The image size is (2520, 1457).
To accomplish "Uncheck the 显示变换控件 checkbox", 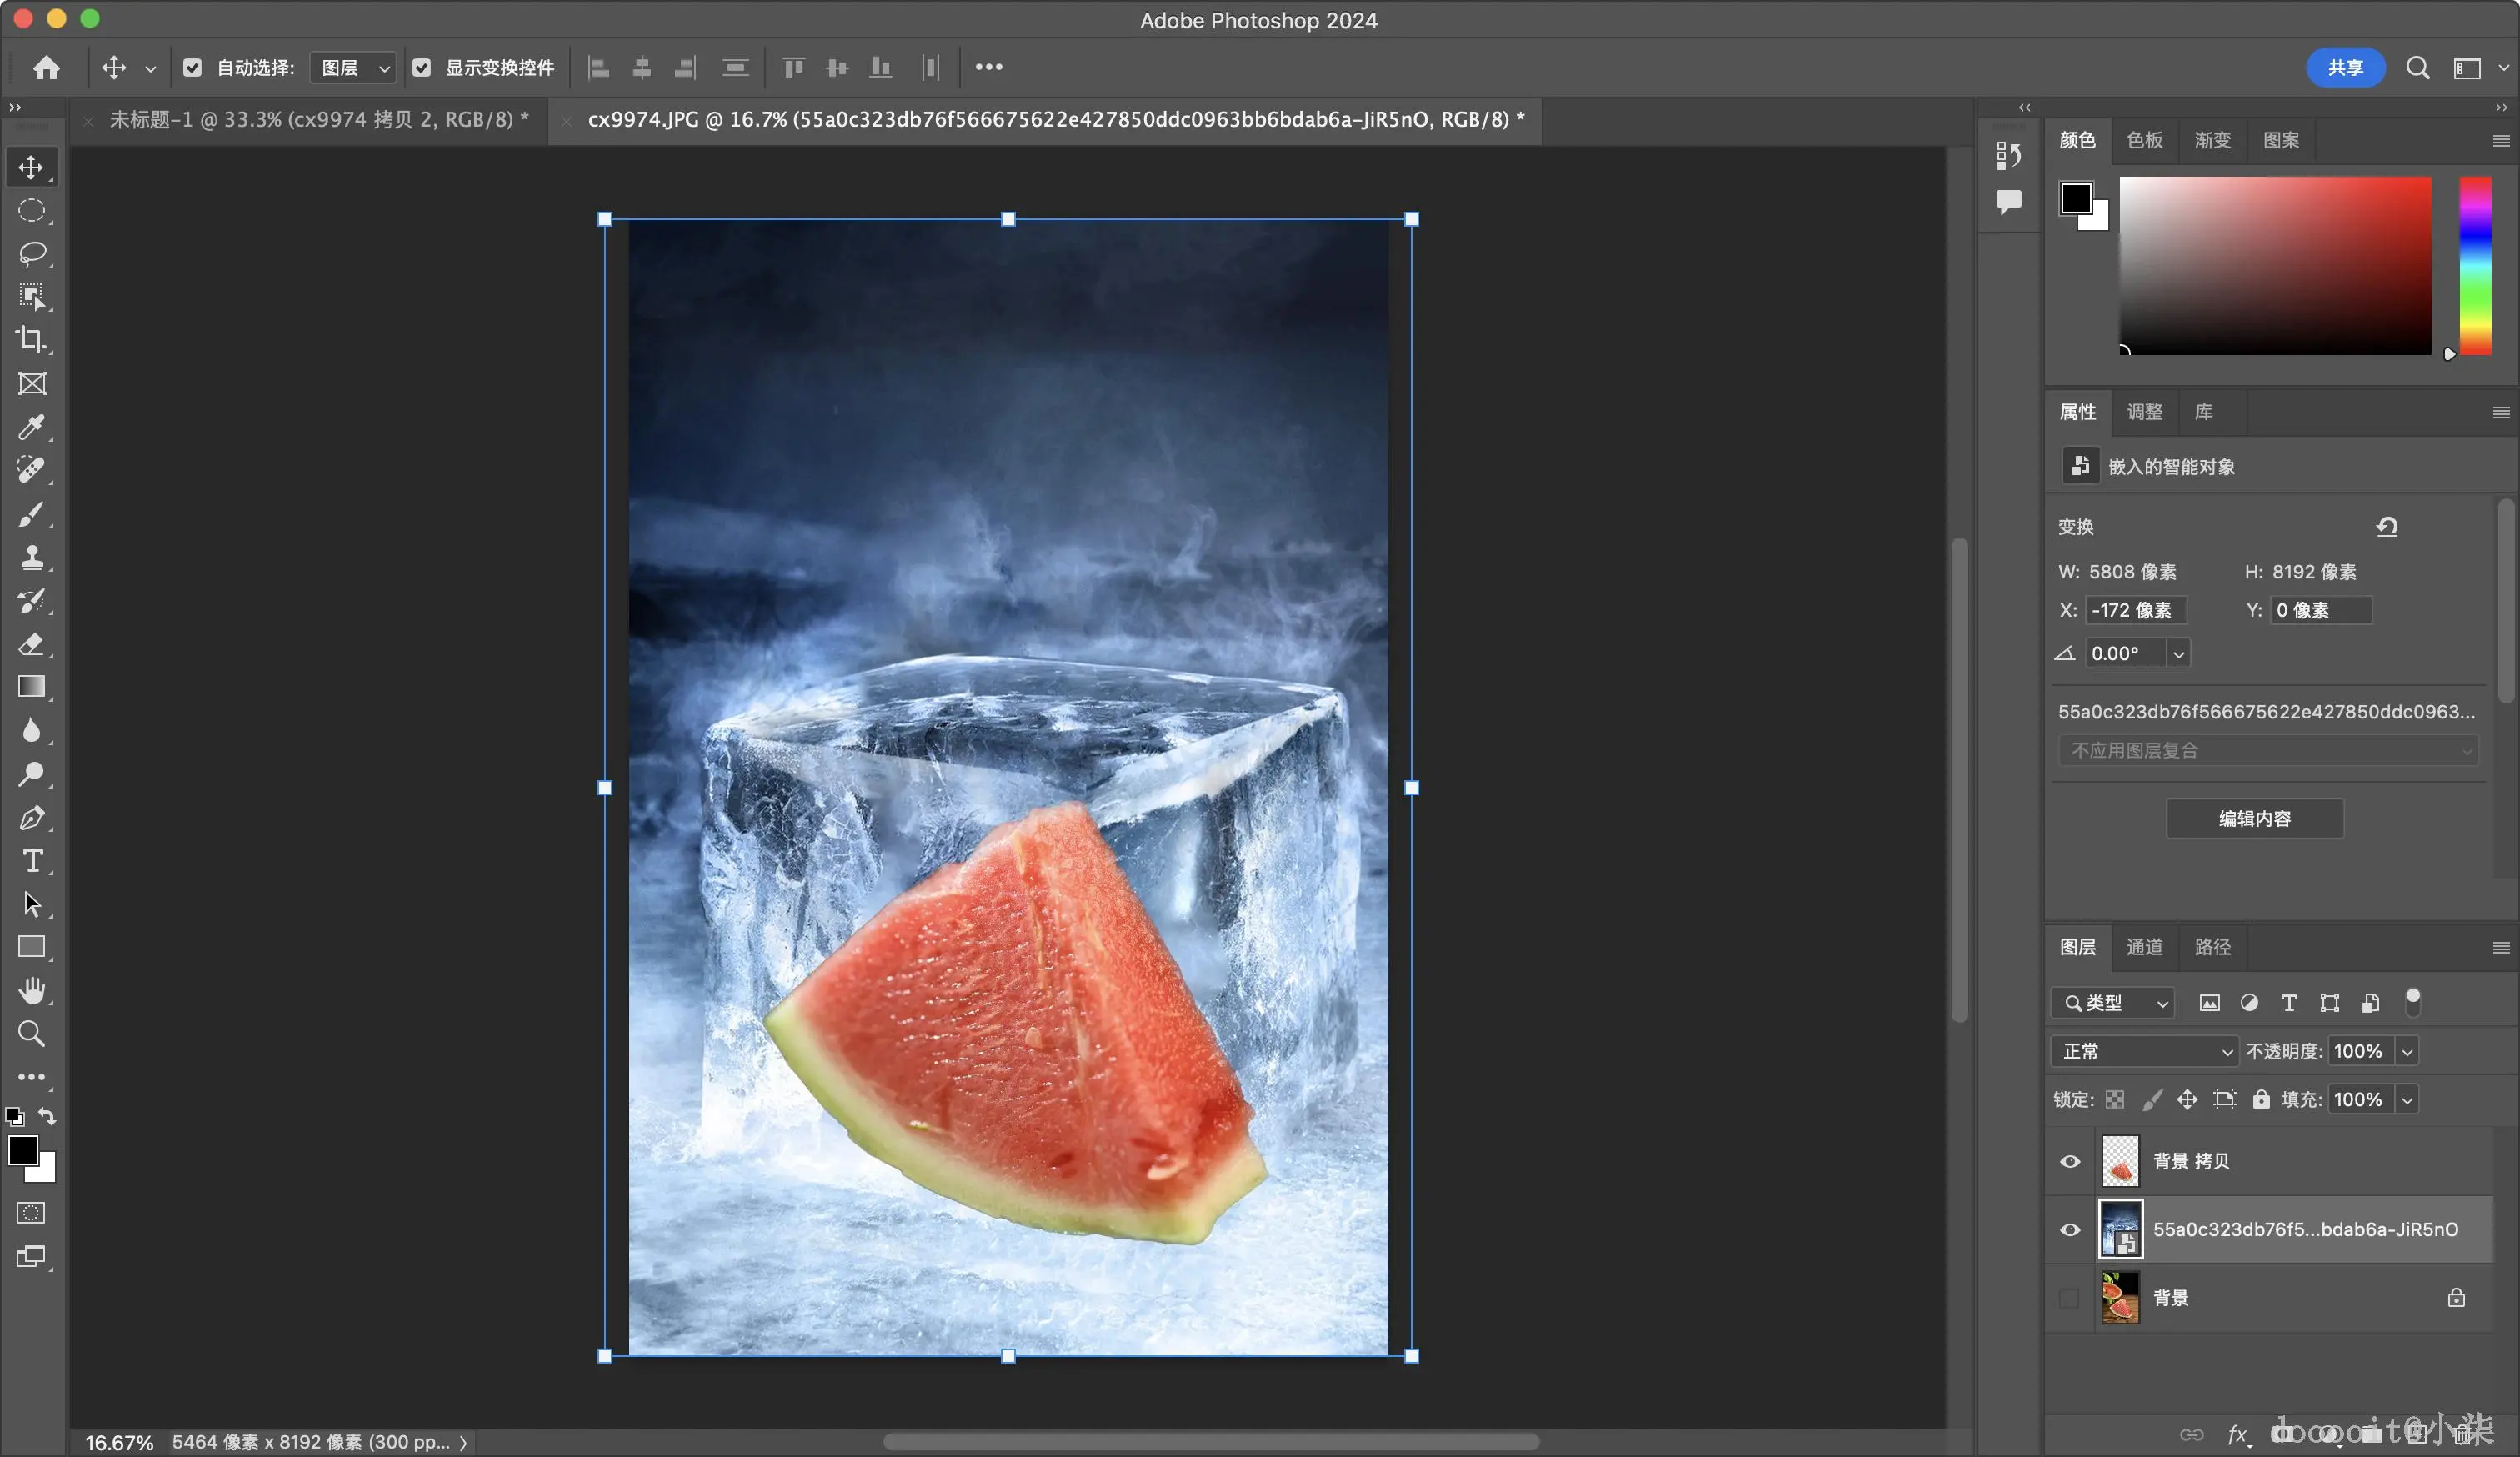I will pos(422,67).
